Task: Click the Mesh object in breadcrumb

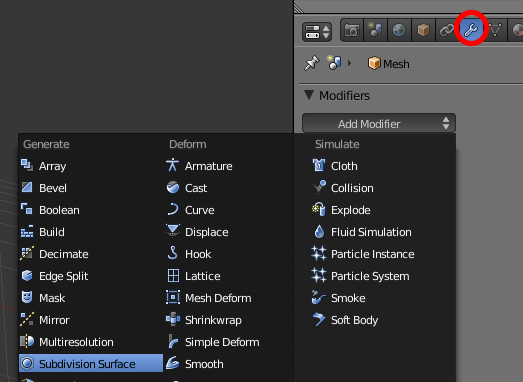Action: (x=389, y=63)
